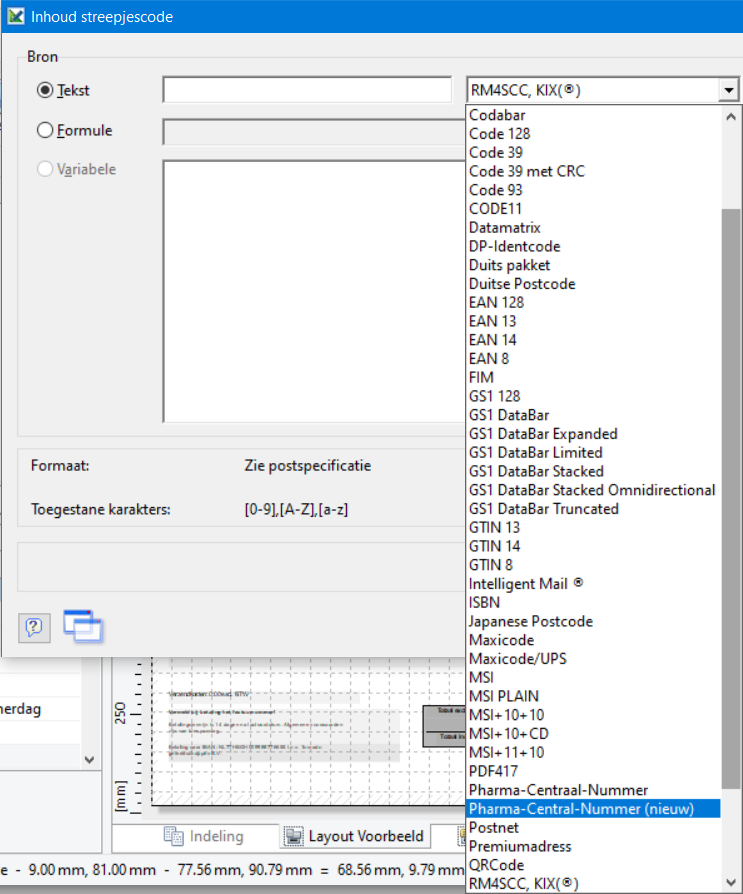
Task: Pick Datamatrix in the barcode type list
Action: pos(504,228)
